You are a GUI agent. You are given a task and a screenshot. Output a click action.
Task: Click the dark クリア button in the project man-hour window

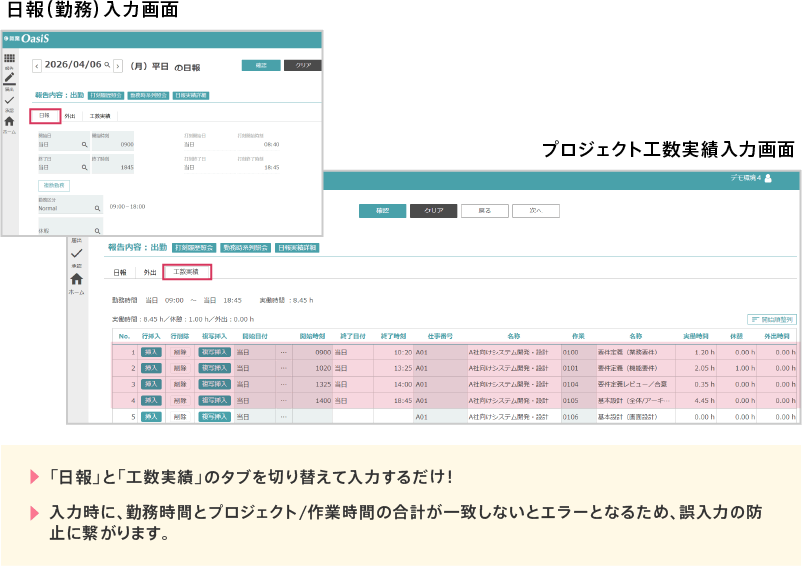433,211
